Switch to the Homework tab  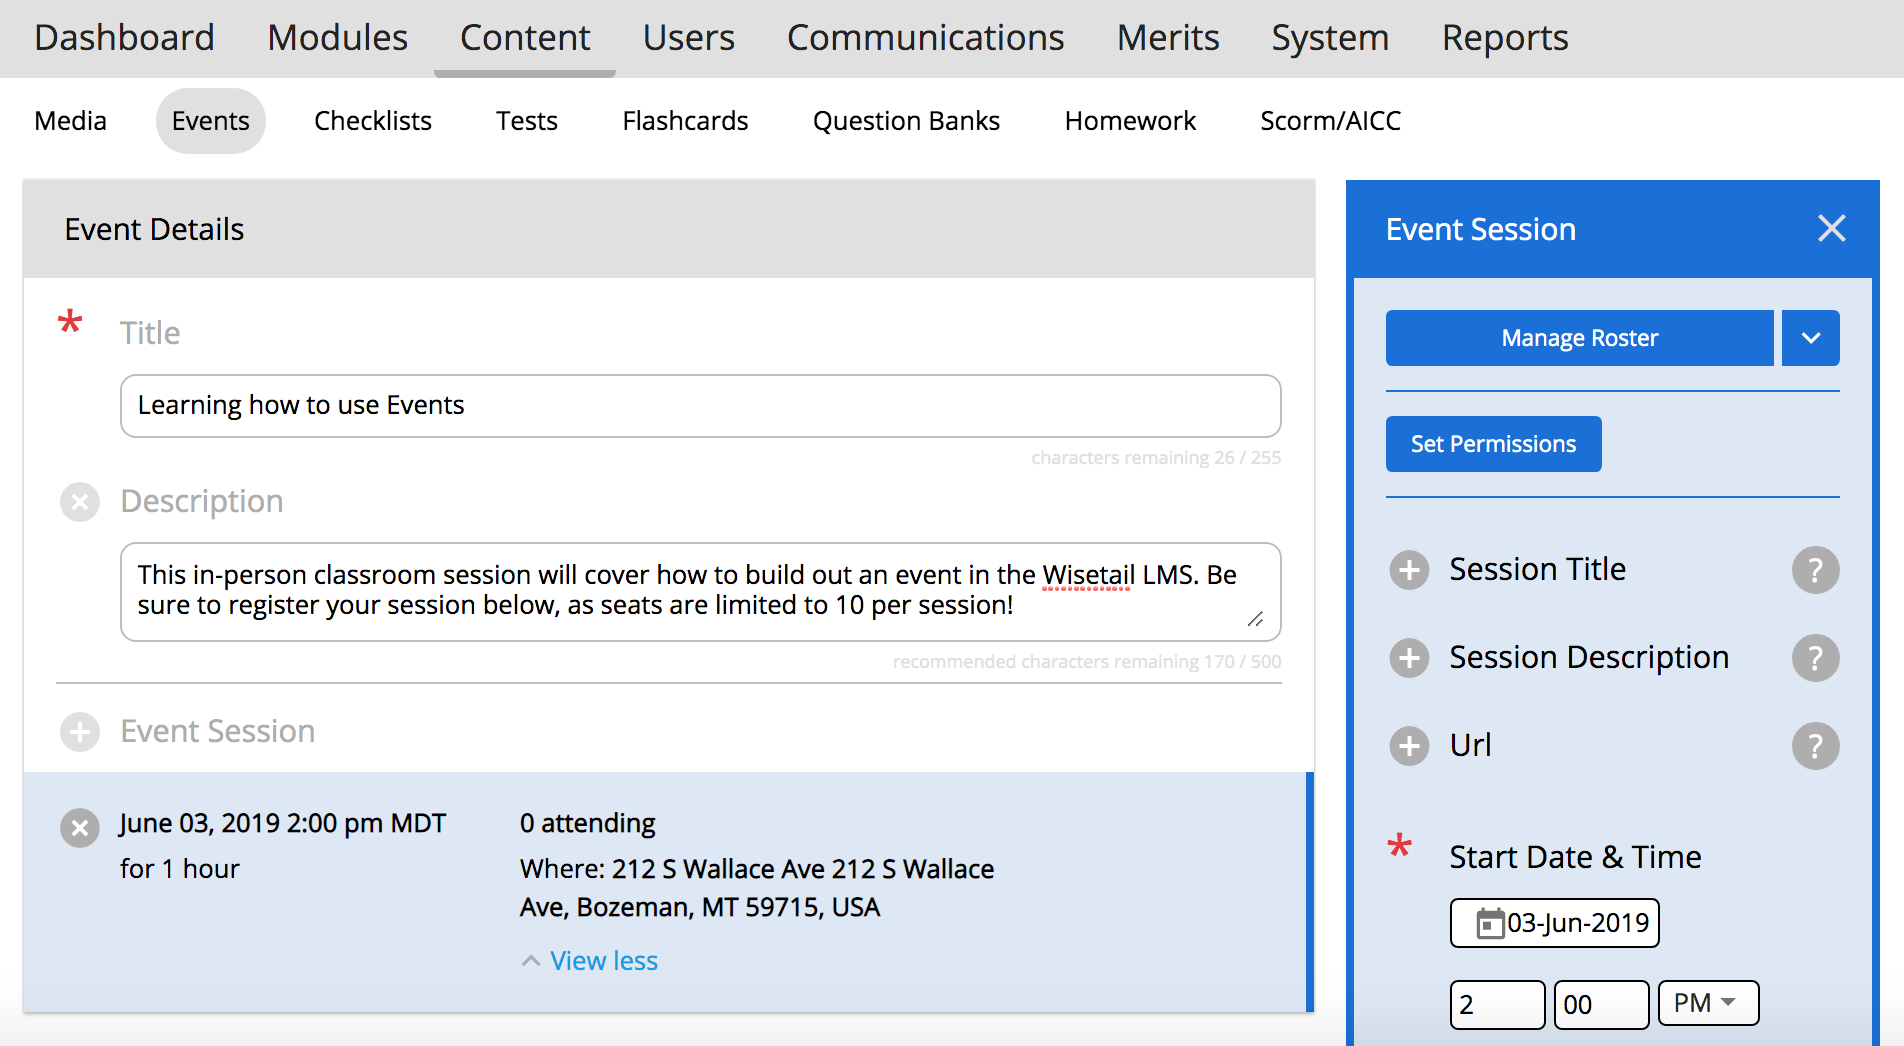(x=1130, y=121)
